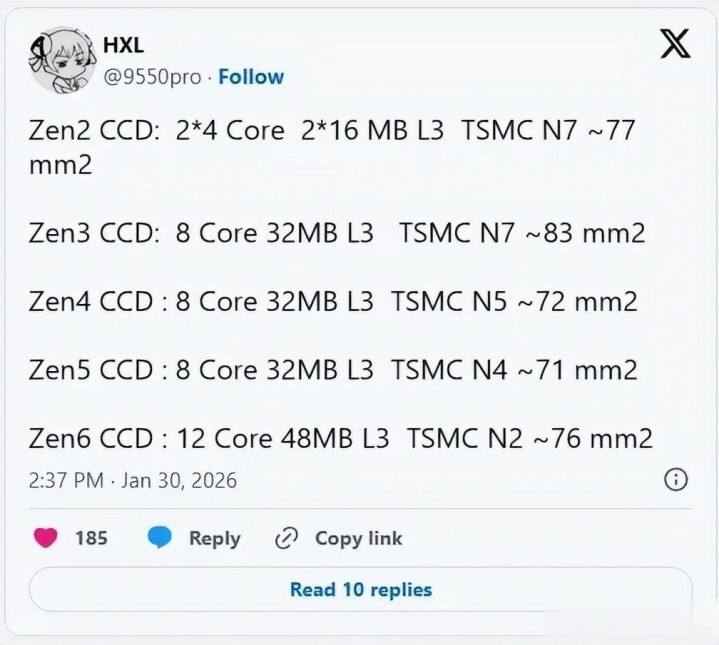Screen dimensions: 719x645
Task: Click the Zen5 CCD TSMC N4 line
Action: click(333, 370)
